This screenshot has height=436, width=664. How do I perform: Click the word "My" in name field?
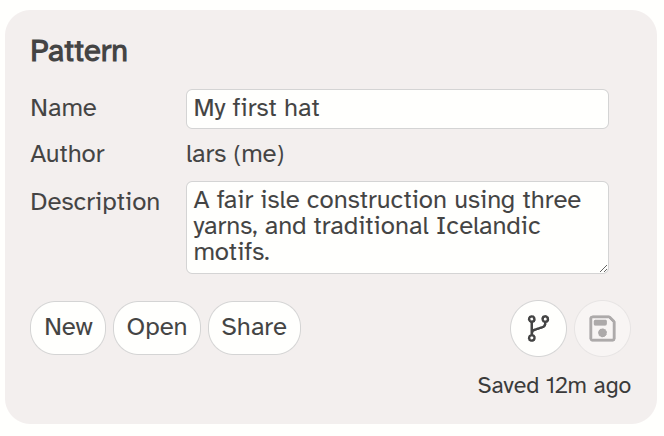[x=210, y=109]
